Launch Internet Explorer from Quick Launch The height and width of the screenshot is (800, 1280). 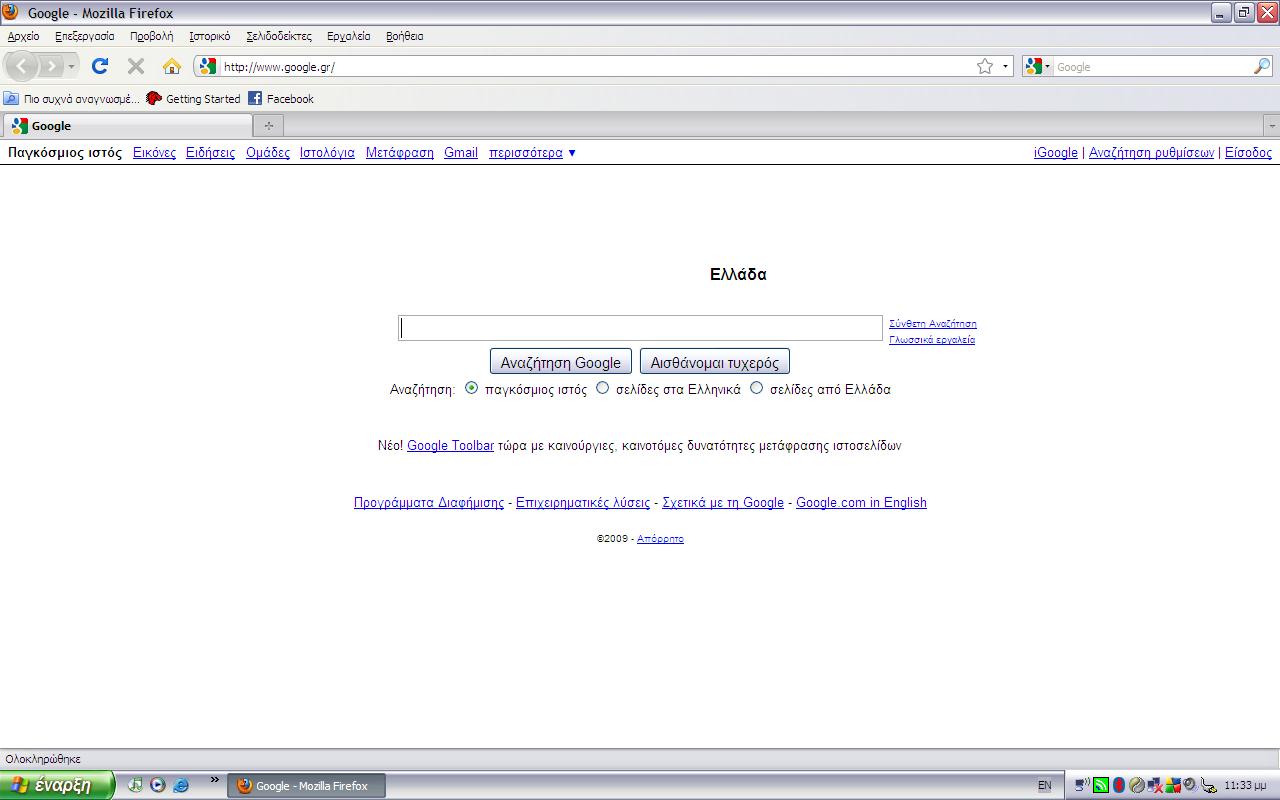coord(181,785)
